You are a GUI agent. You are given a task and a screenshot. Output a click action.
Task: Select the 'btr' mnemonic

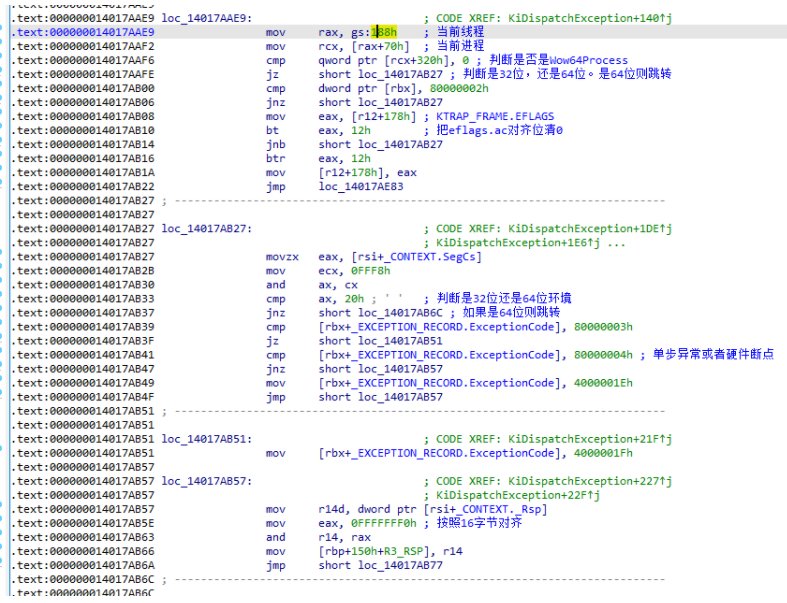tap(276, 159)
